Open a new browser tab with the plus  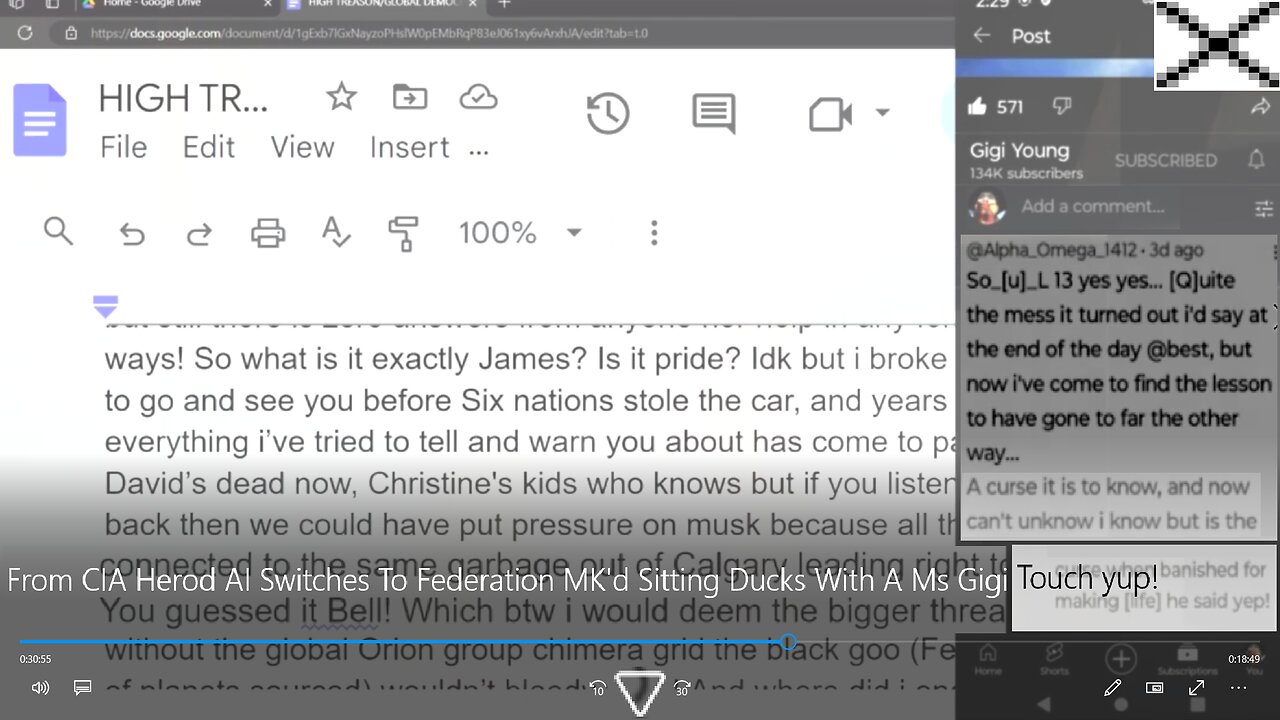[x=504, y=4]
